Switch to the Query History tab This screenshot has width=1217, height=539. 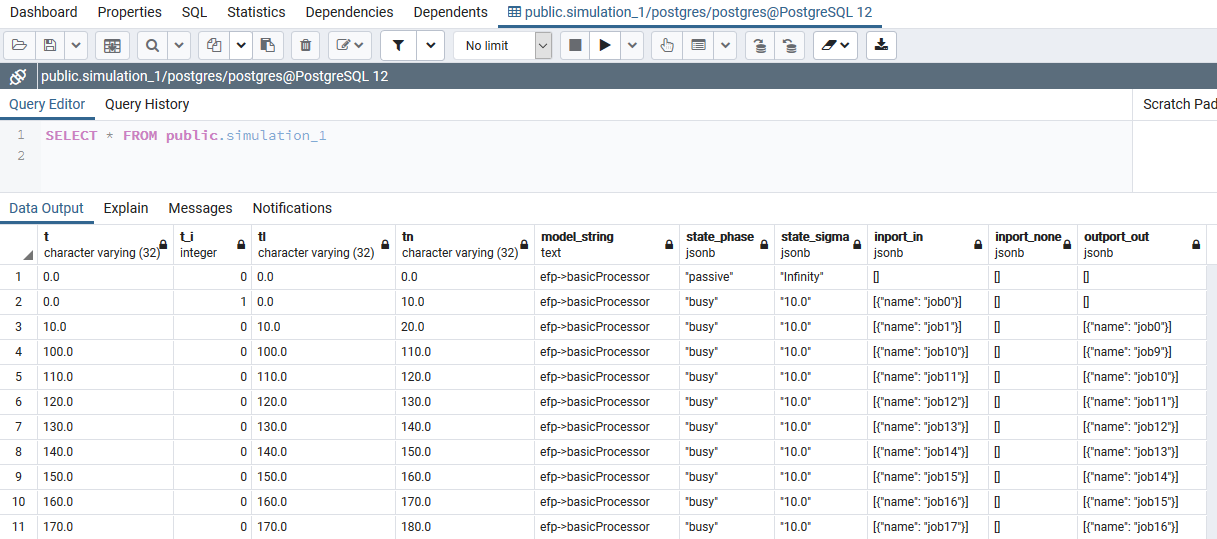coord(147,104)
